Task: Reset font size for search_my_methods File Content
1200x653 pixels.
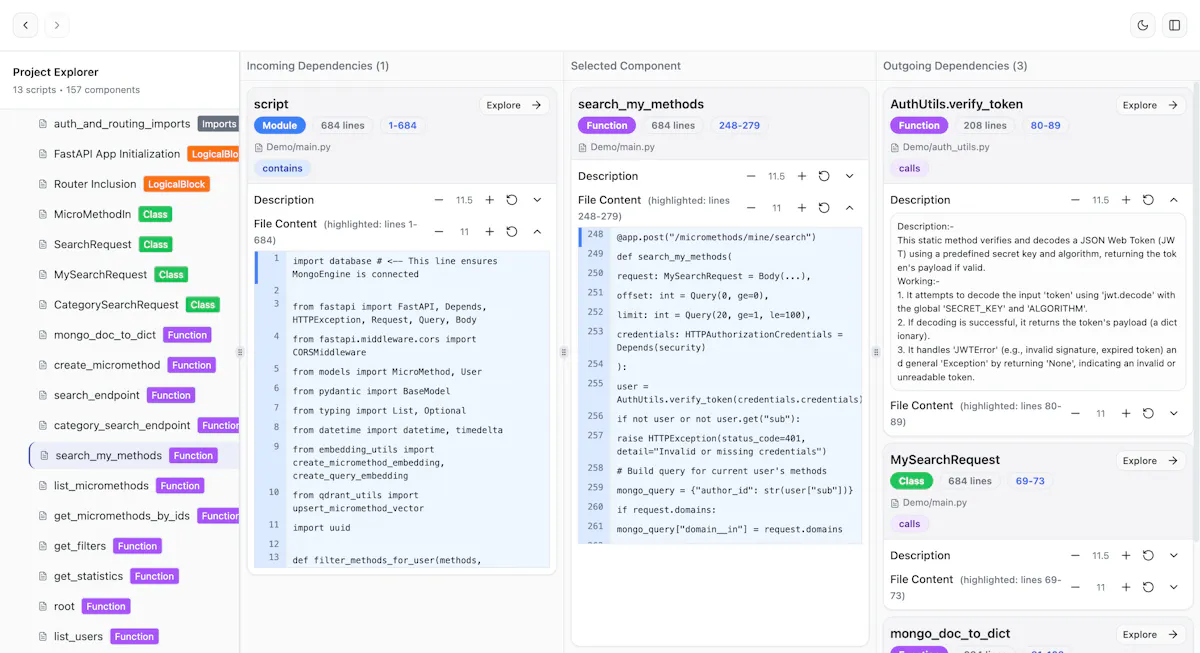Action: pyautogui.click(x=824, y=208)
